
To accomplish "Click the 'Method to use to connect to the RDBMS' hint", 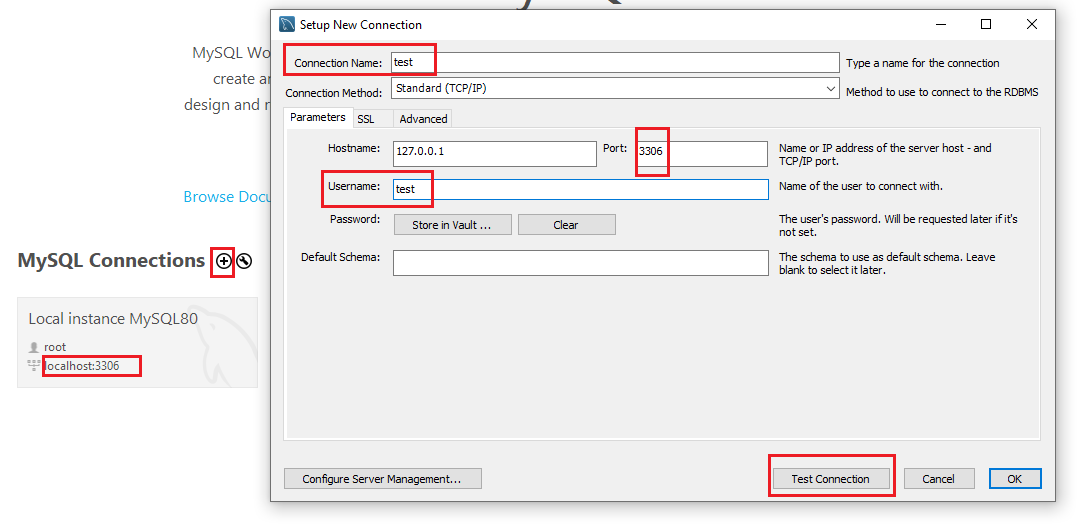I will point(942,92).
